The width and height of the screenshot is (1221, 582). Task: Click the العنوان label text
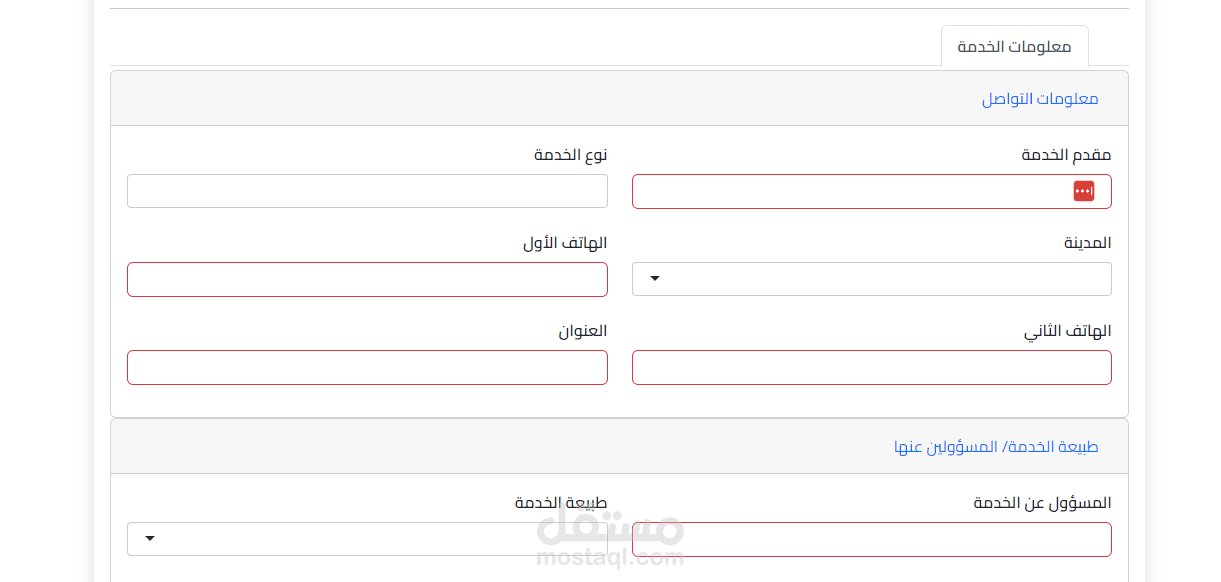pyautogui.click(x=582, y=331)
